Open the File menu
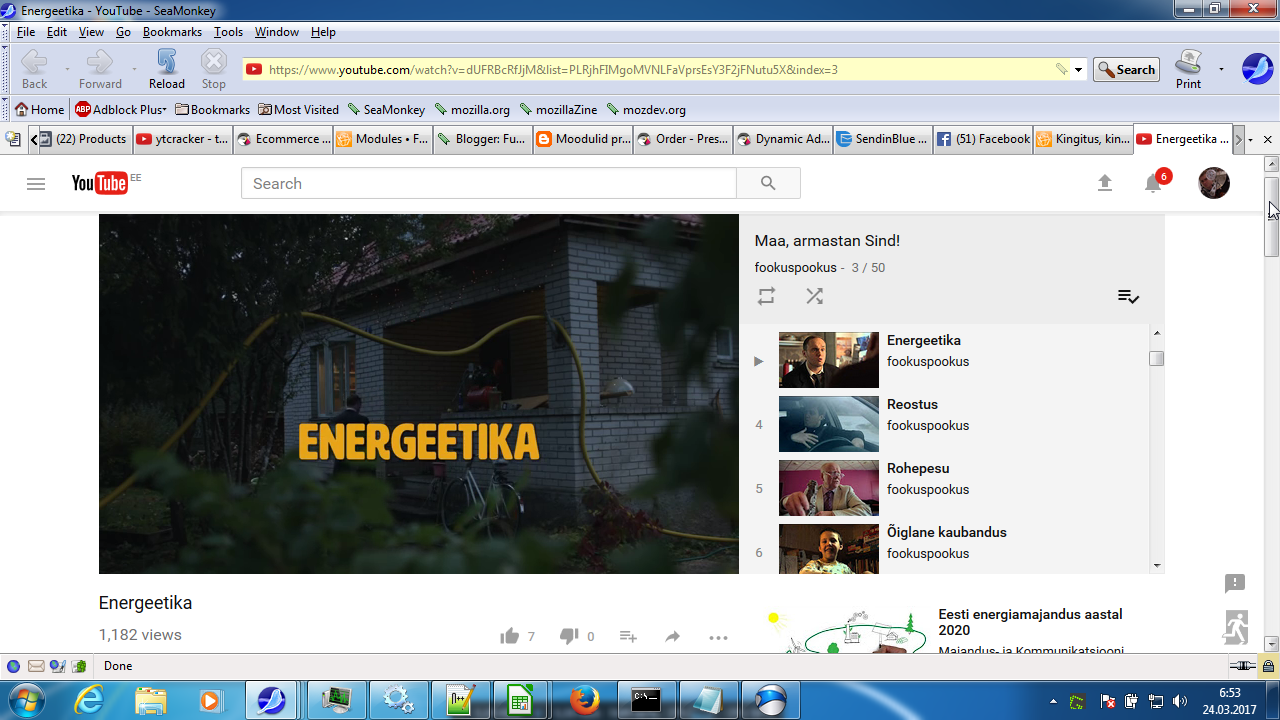Screen dimensions: 1280x720 point(25,32)
